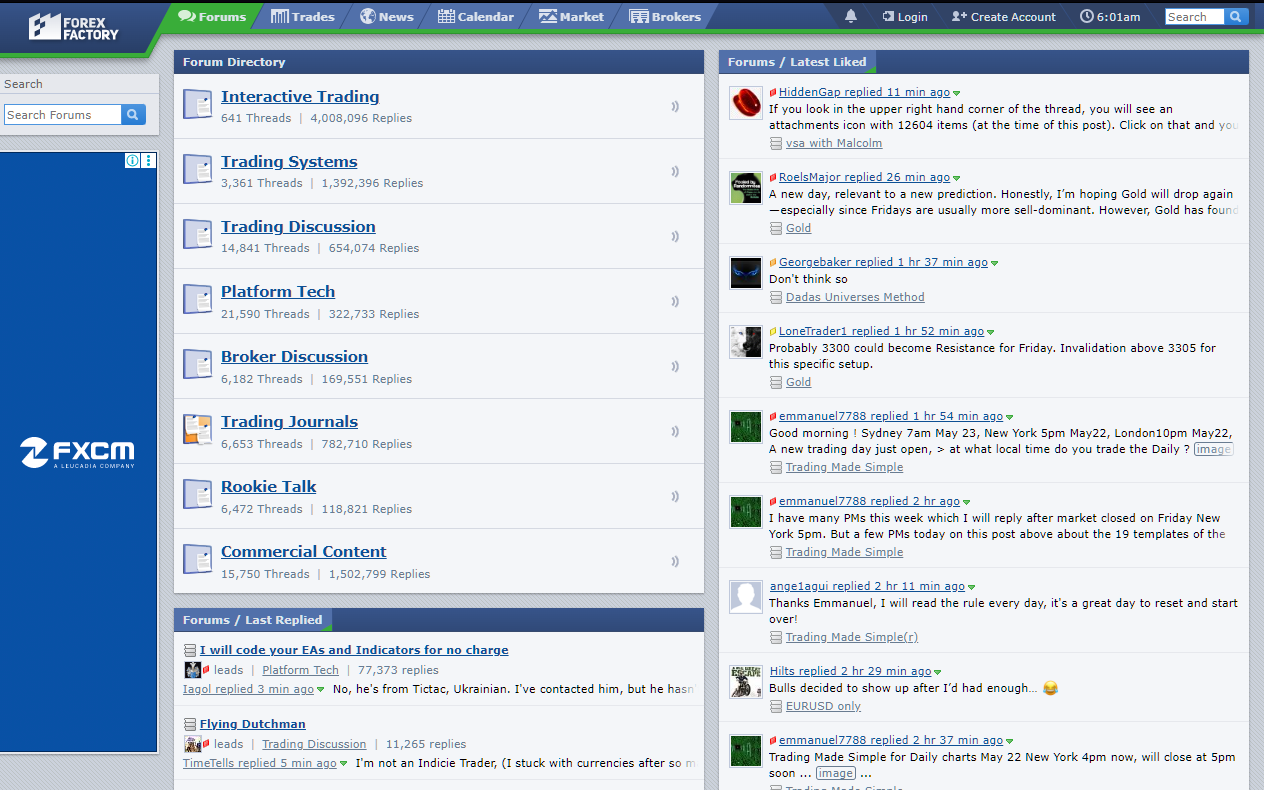This screenshot has height=790, width=1264.
Task: Click the Rookie Talk feed icon
Action: [x=675, y=496]
